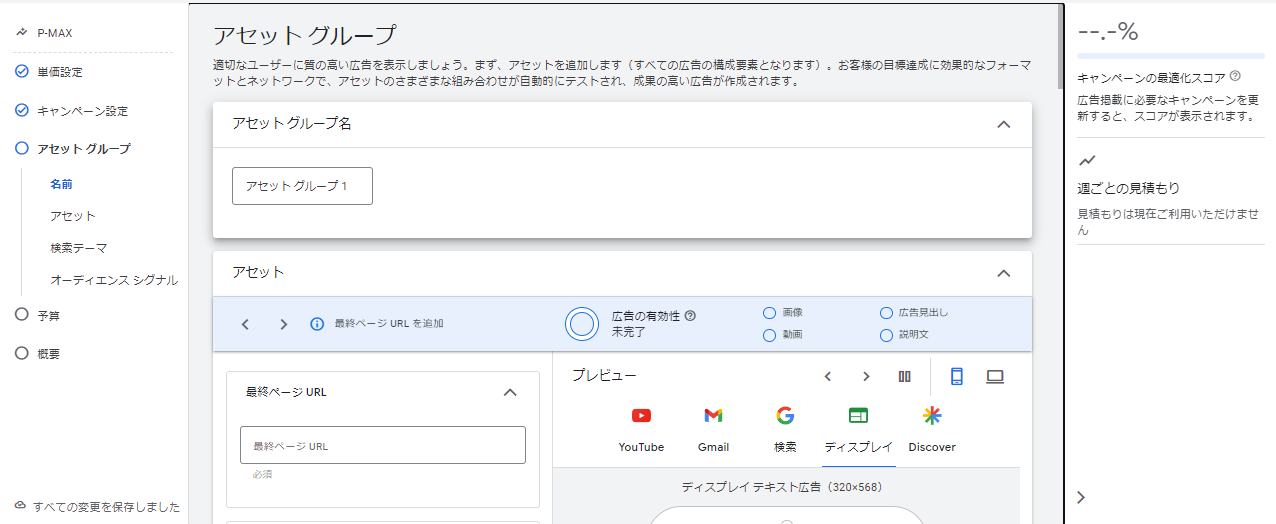
Task: Collapse the 最終ページ URL card
Action: pos(510,393)
